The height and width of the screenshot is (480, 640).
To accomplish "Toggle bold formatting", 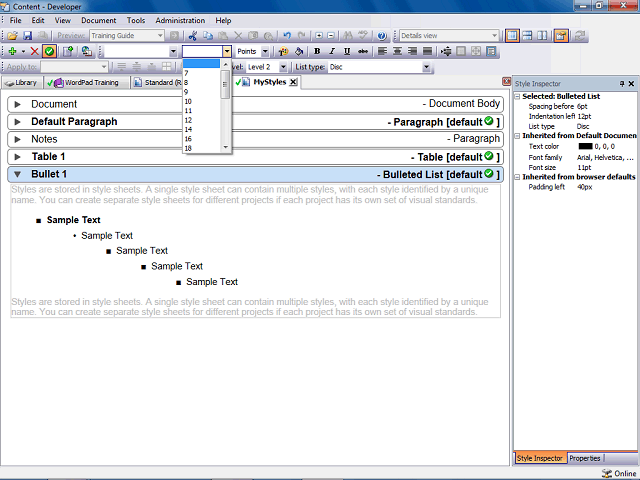I will click(x=317, y=51).
